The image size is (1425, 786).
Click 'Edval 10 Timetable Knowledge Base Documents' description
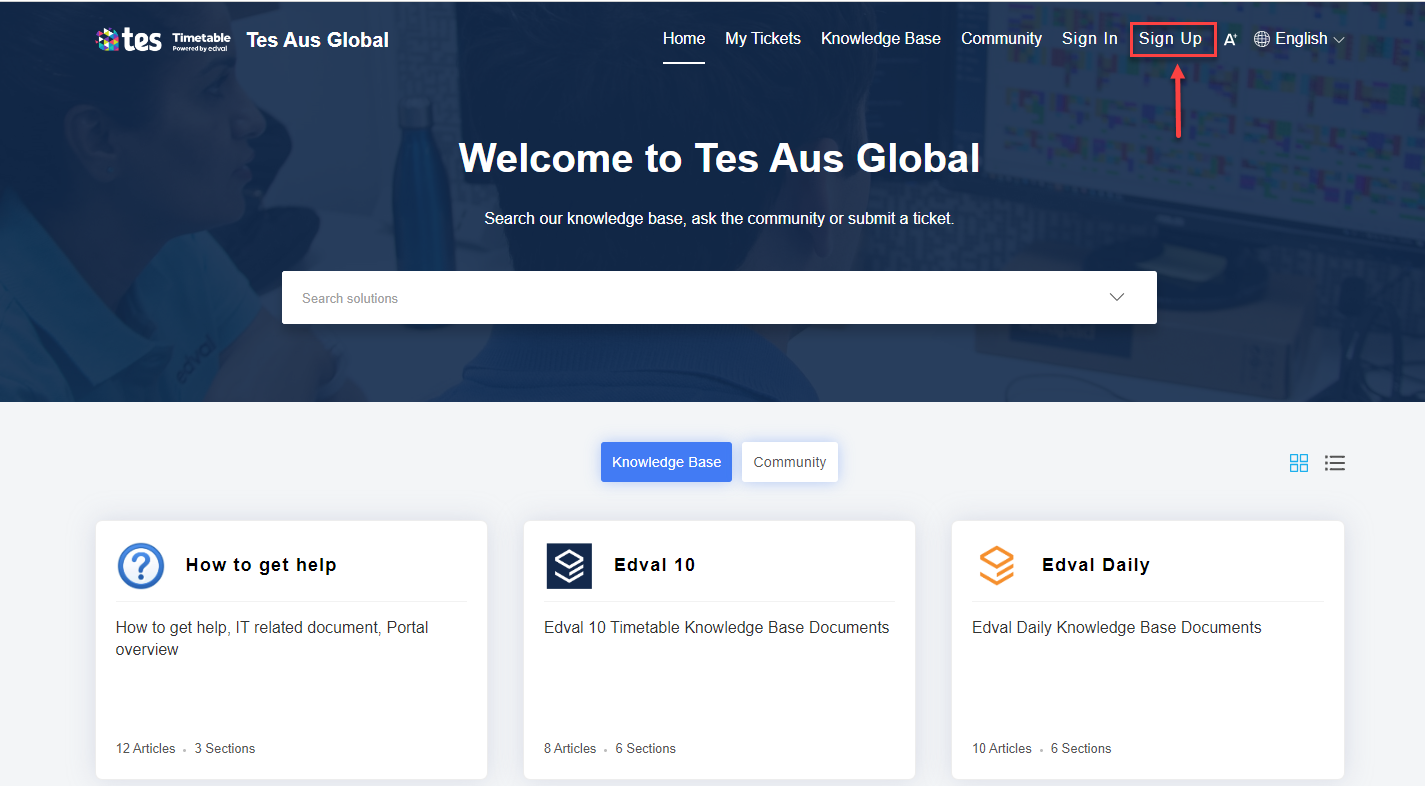tap(717, 628)
